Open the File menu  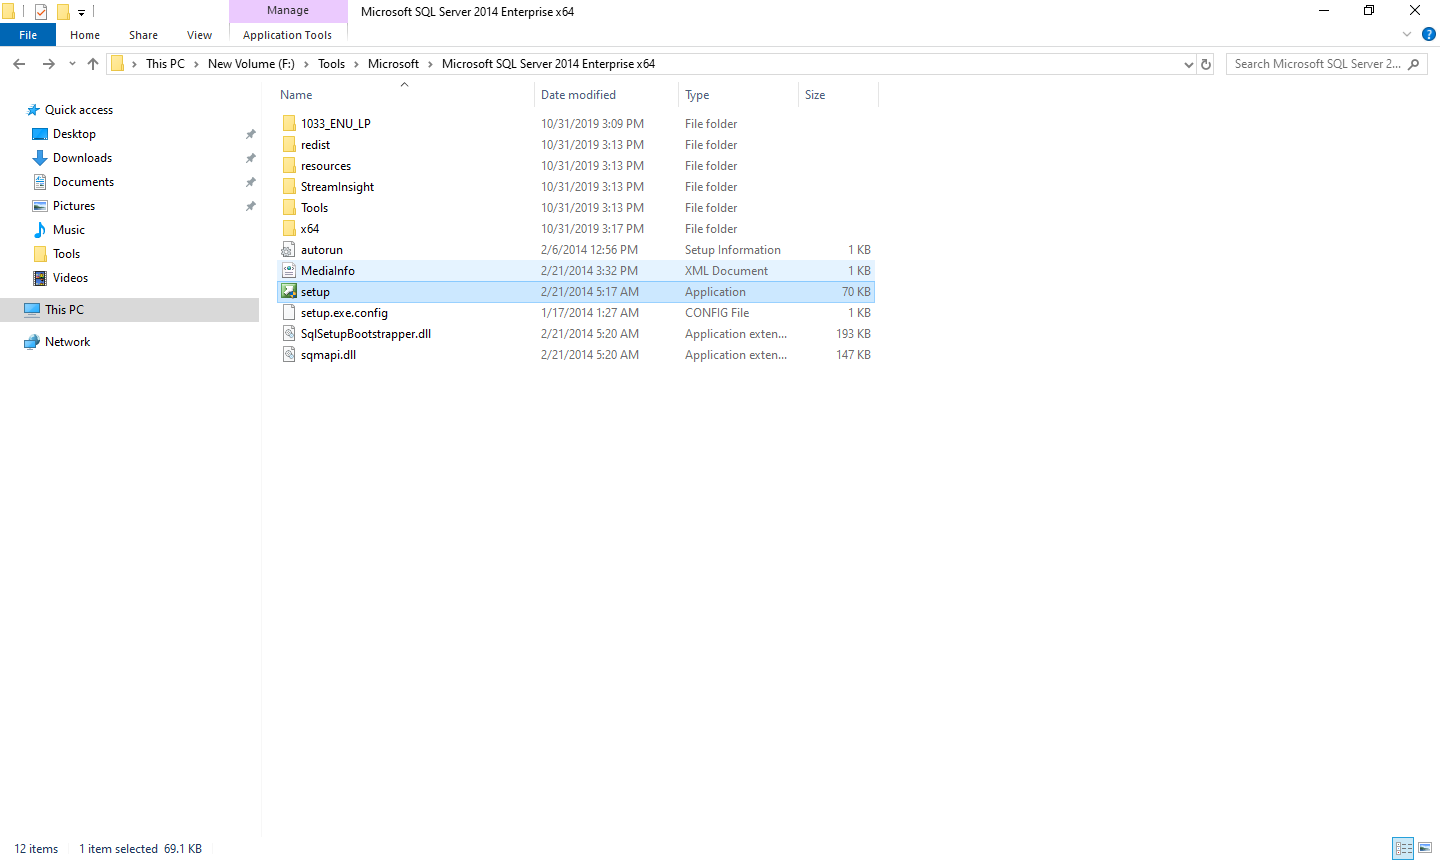tap(28, 35)
